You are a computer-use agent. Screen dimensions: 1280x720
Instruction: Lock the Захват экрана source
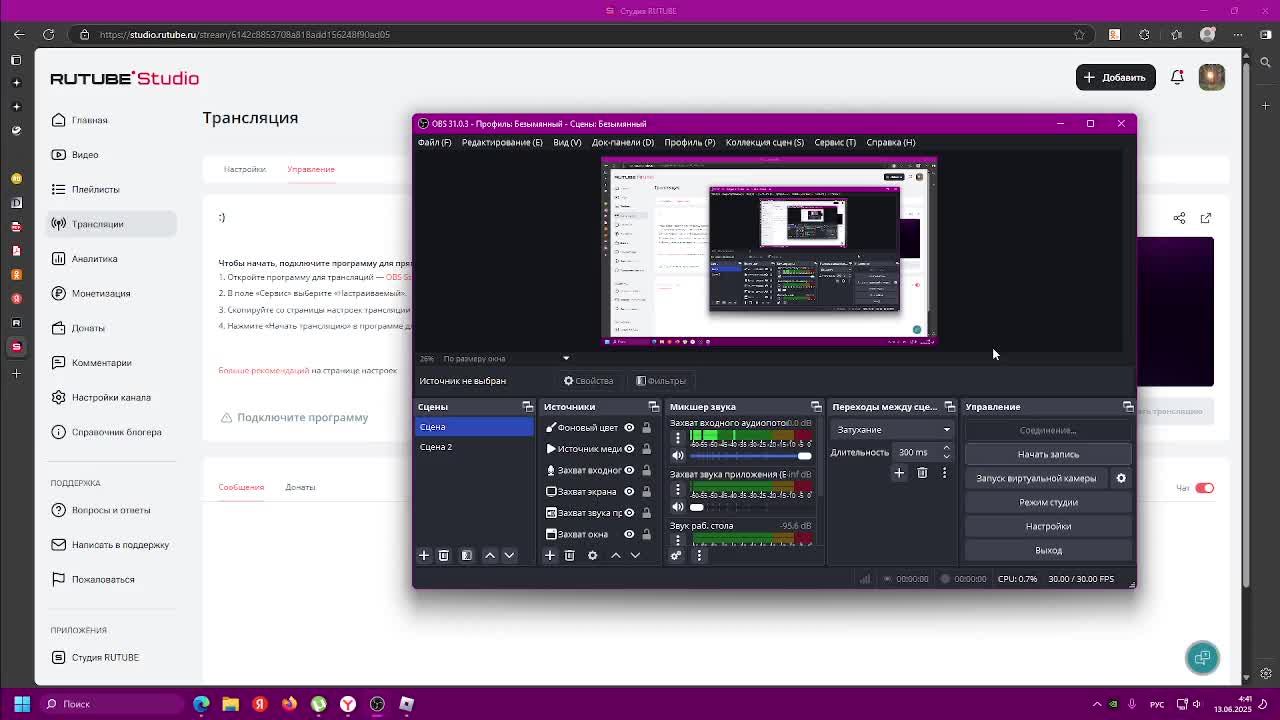tap(646, 492)
